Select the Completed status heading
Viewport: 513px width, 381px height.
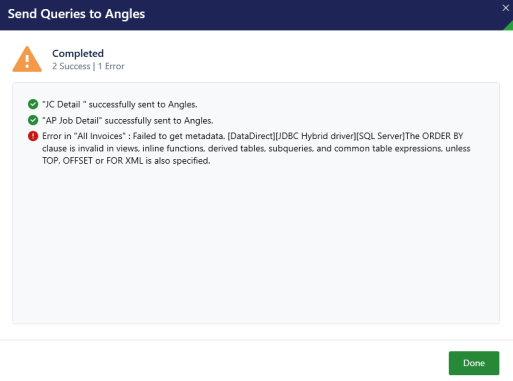pos(78,53)
